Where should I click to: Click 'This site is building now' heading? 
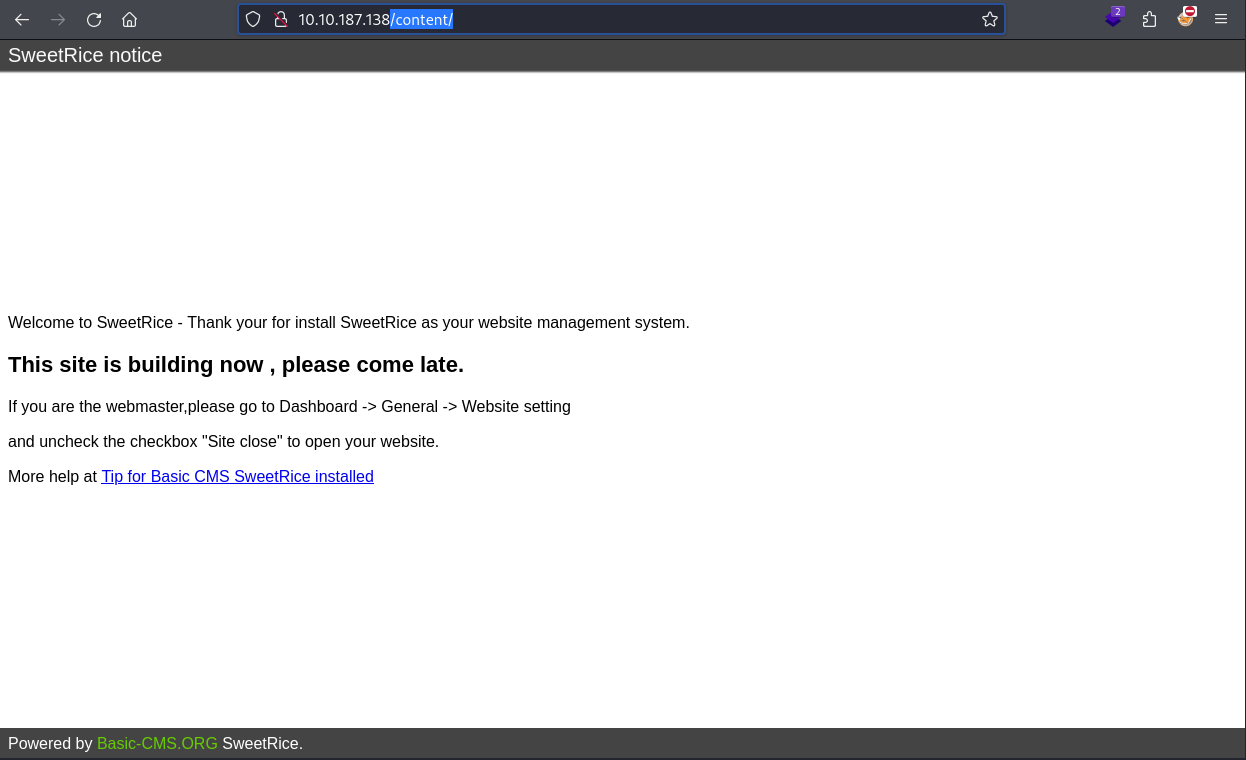pos(236,365)
